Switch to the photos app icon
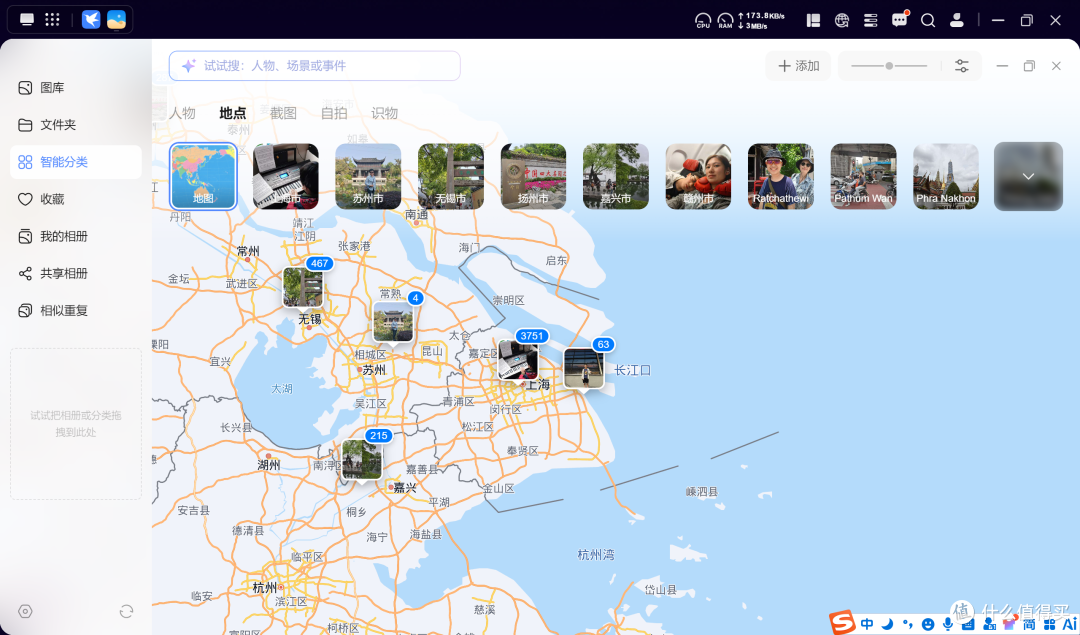Viewport: 1080px width, 635px height. (116, 19)
